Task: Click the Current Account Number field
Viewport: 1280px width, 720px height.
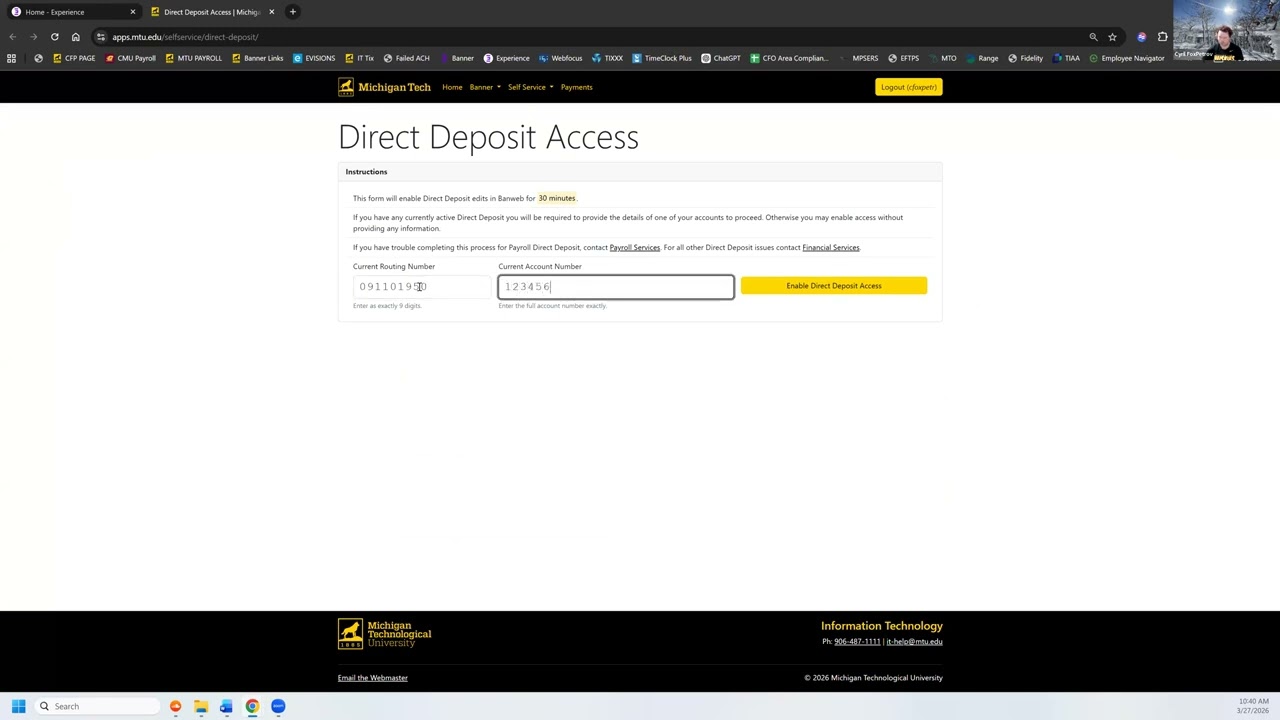Action: click(616, 287)
